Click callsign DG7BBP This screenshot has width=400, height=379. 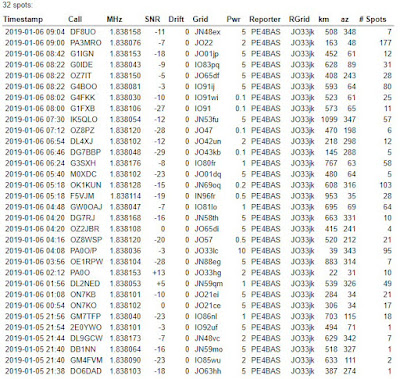click(85, 152)
